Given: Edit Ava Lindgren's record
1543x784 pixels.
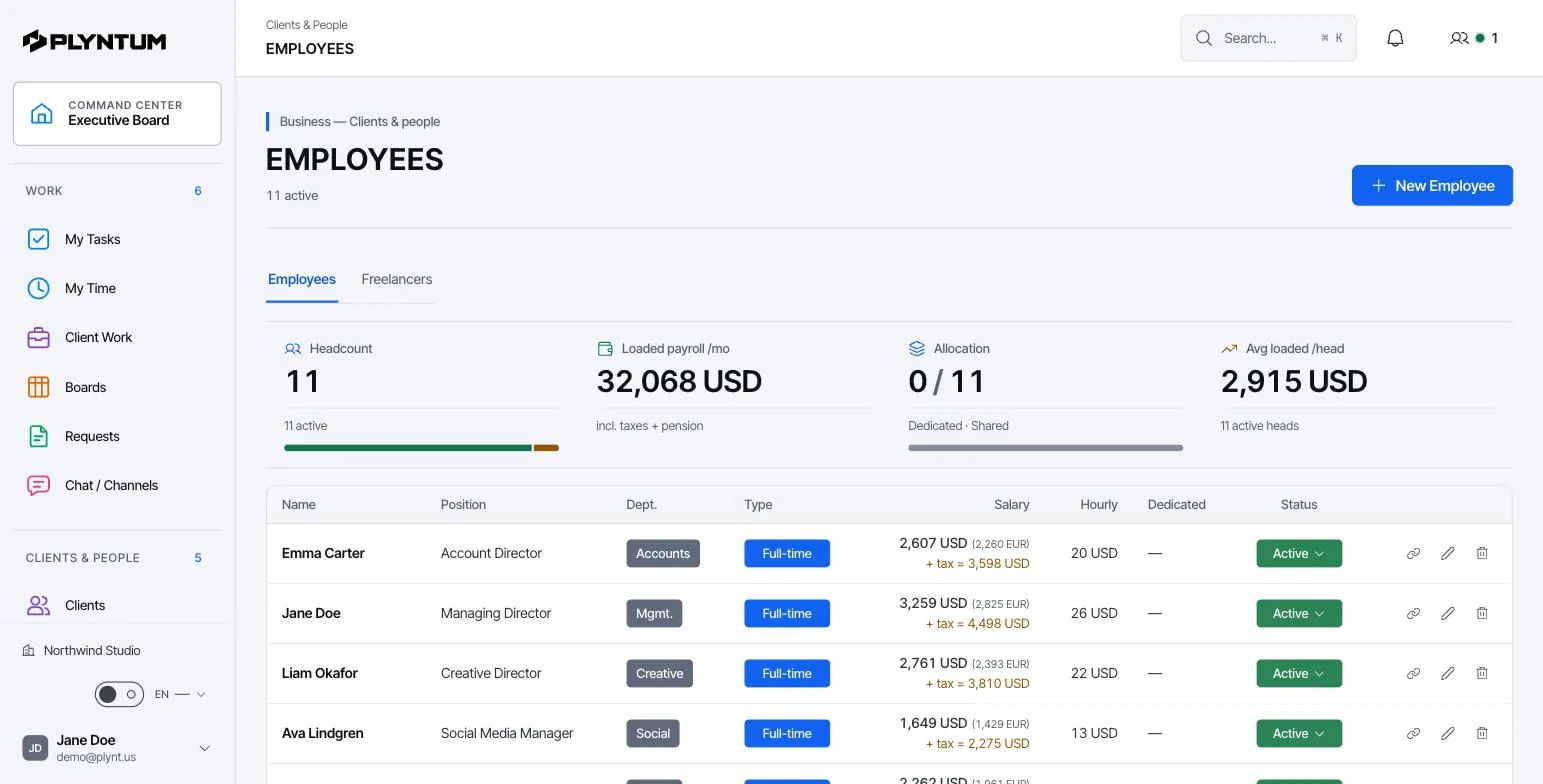Looking at the screenshot, I should click(1447, 733).
